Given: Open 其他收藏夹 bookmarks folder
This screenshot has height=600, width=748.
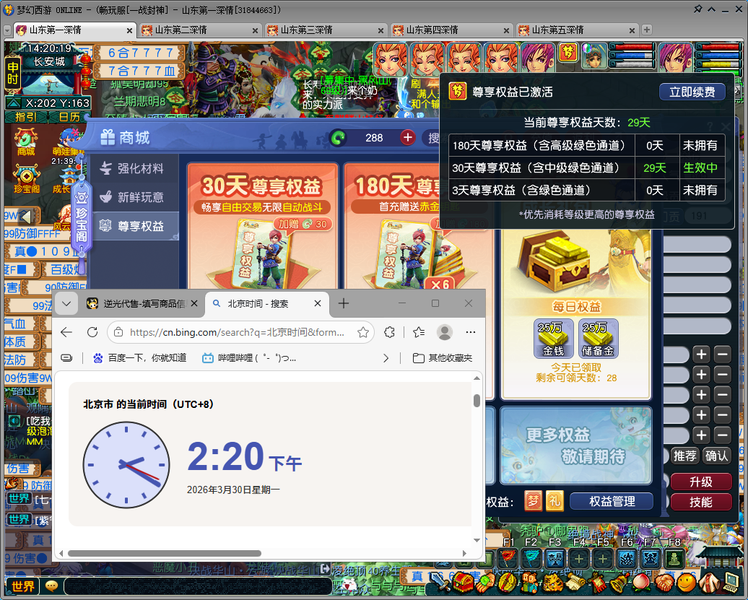Looking at the screenshot, I should [x=443, y=358].
